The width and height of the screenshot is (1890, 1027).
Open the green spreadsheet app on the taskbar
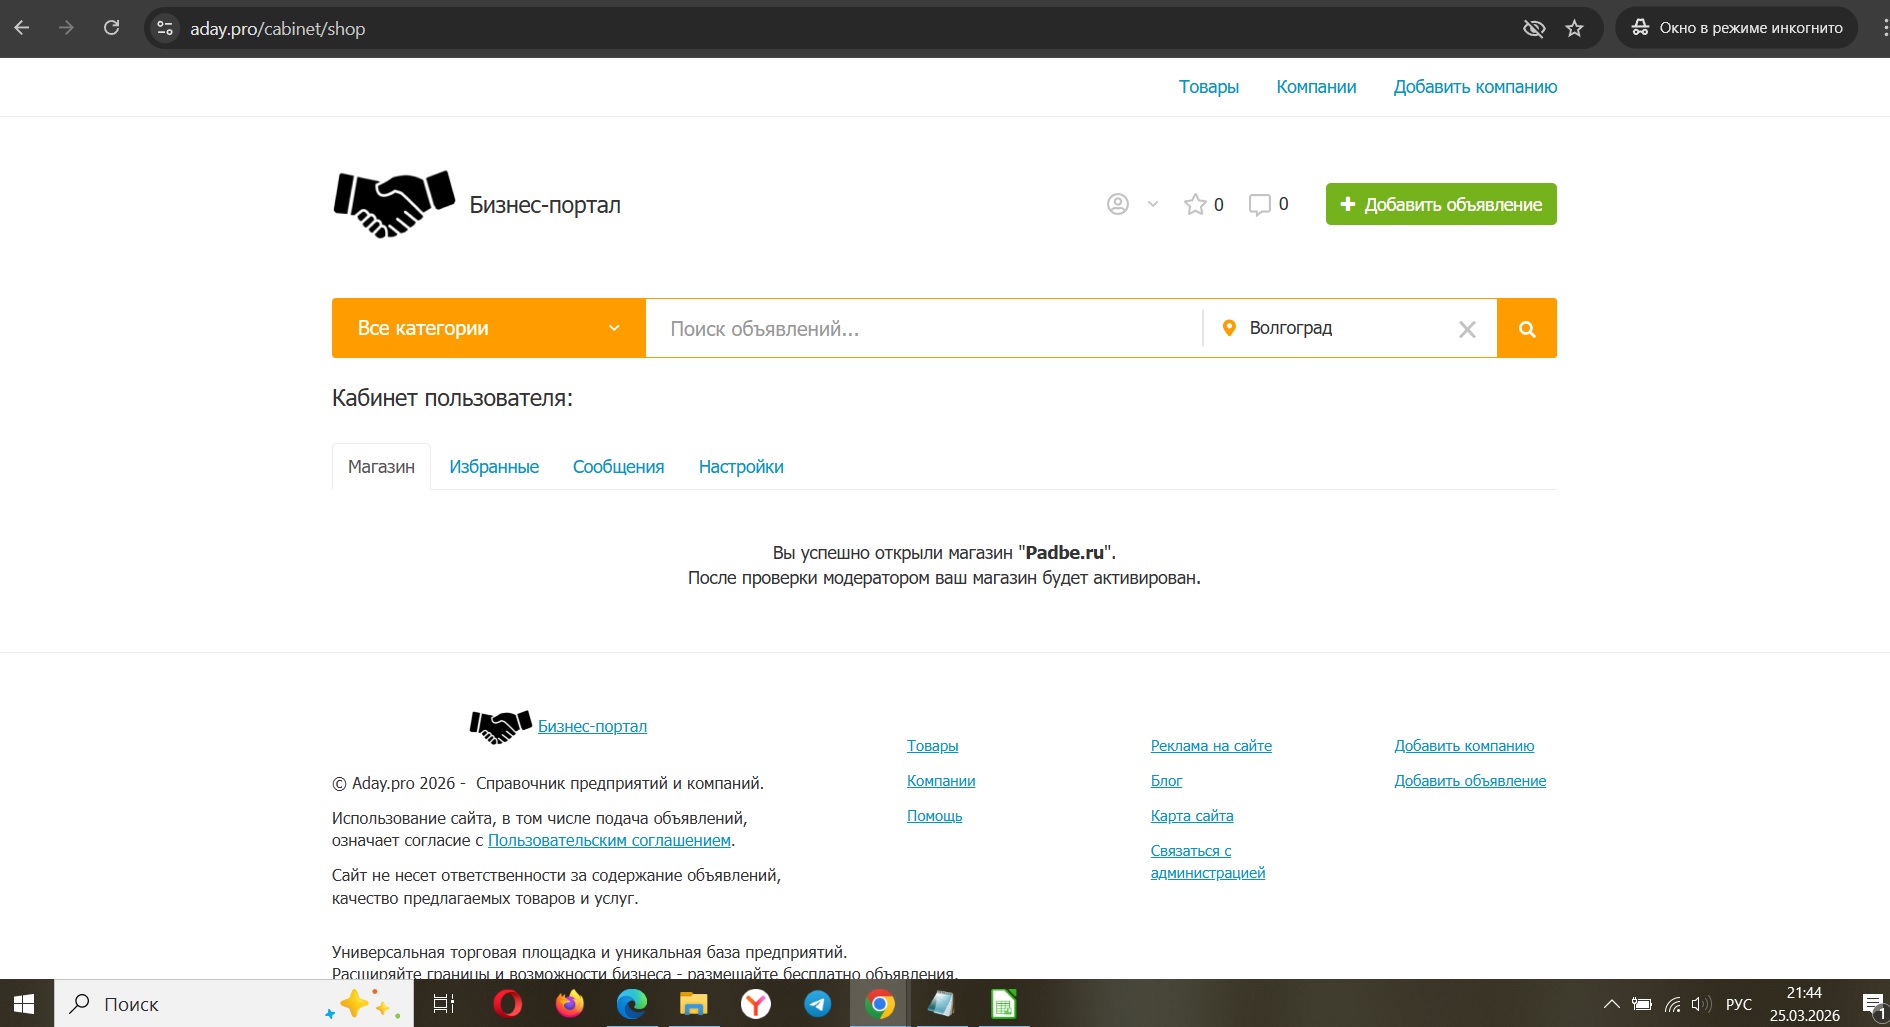(x=1003, y=1004)
